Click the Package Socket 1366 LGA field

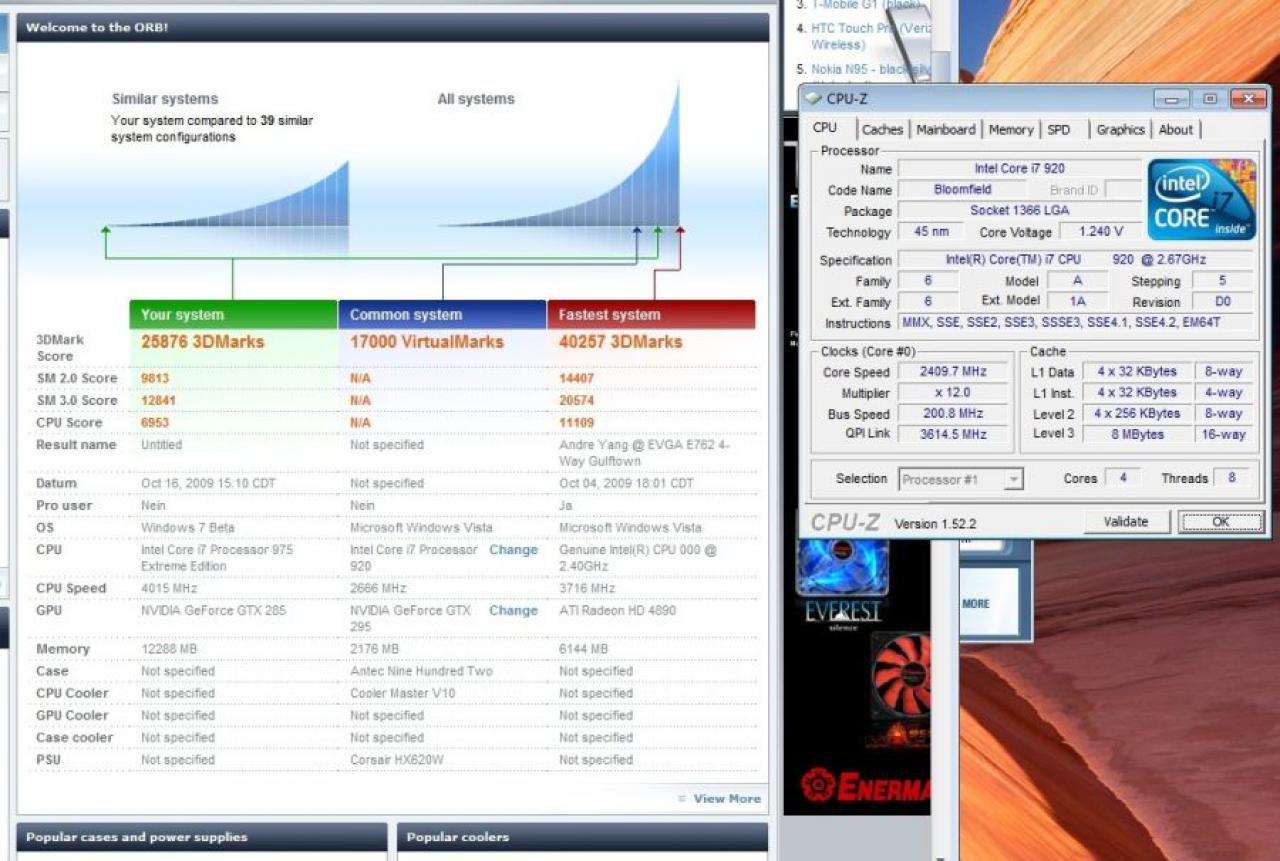click(x=1020, y=210)
